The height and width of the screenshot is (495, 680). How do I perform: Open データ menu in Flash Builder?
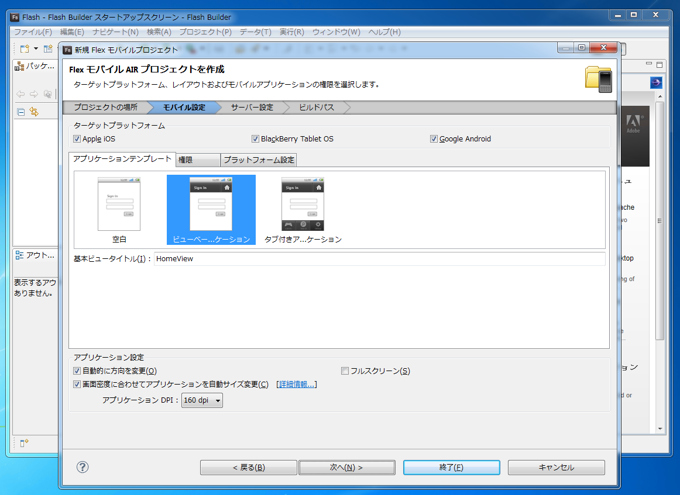coord(255,32)
